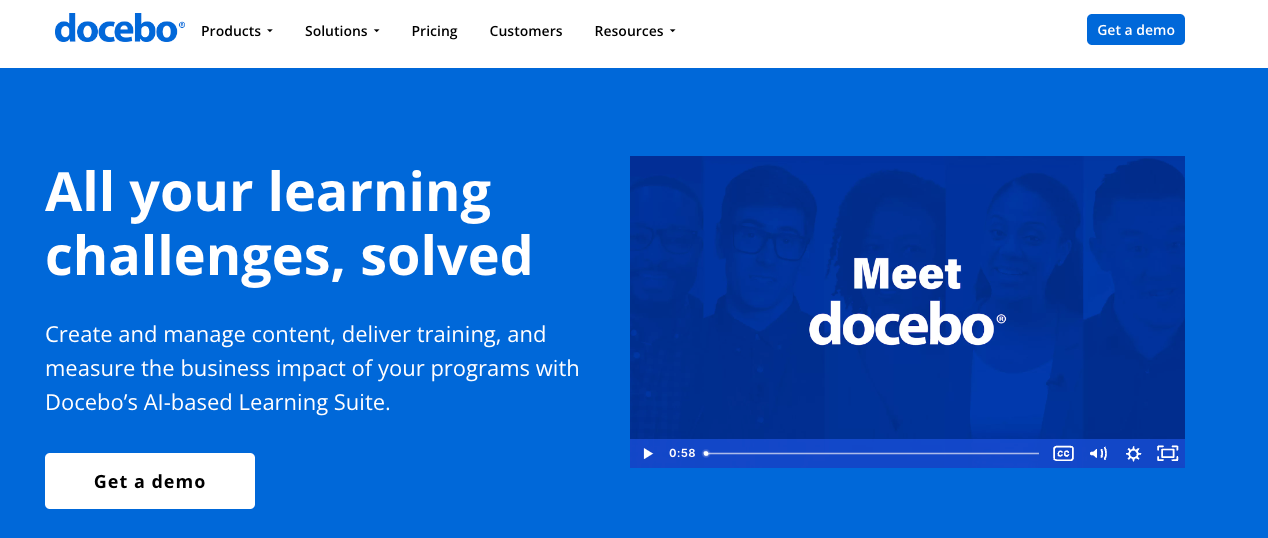
Task: Click the heading All your learning challenges, solved
Action: (289, 223)
